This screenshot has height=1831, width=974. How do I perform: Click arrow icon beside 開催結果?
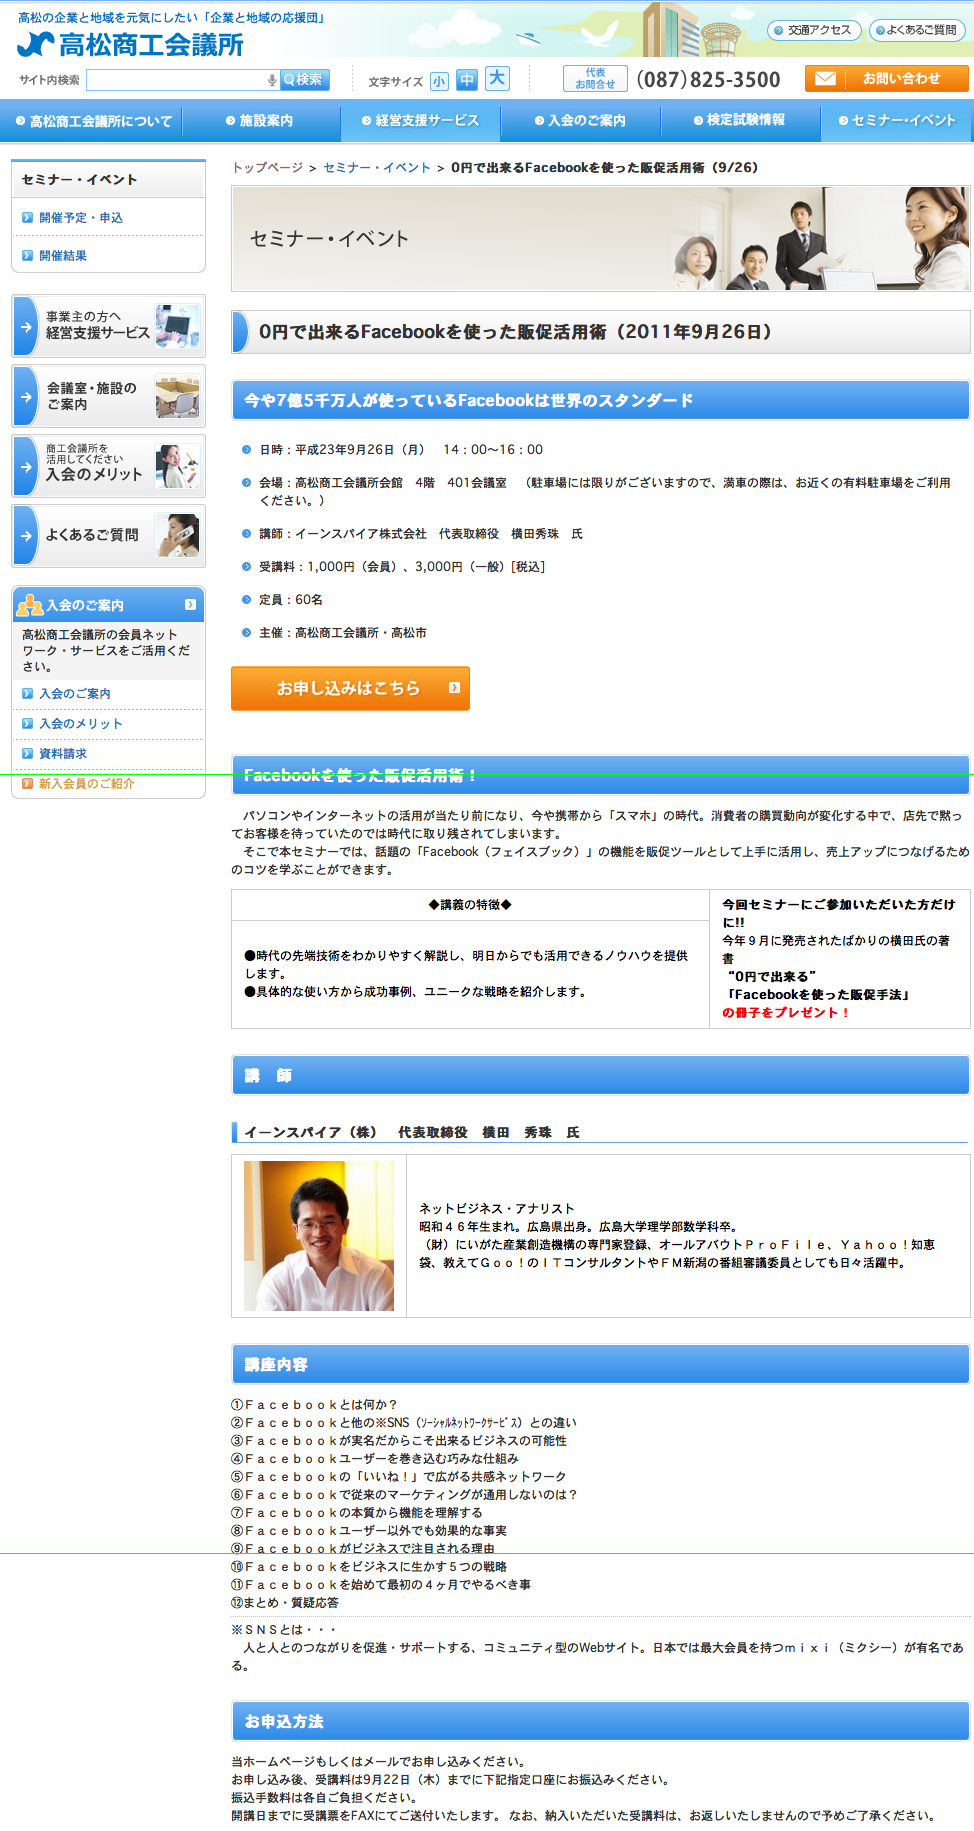(28, 256)
